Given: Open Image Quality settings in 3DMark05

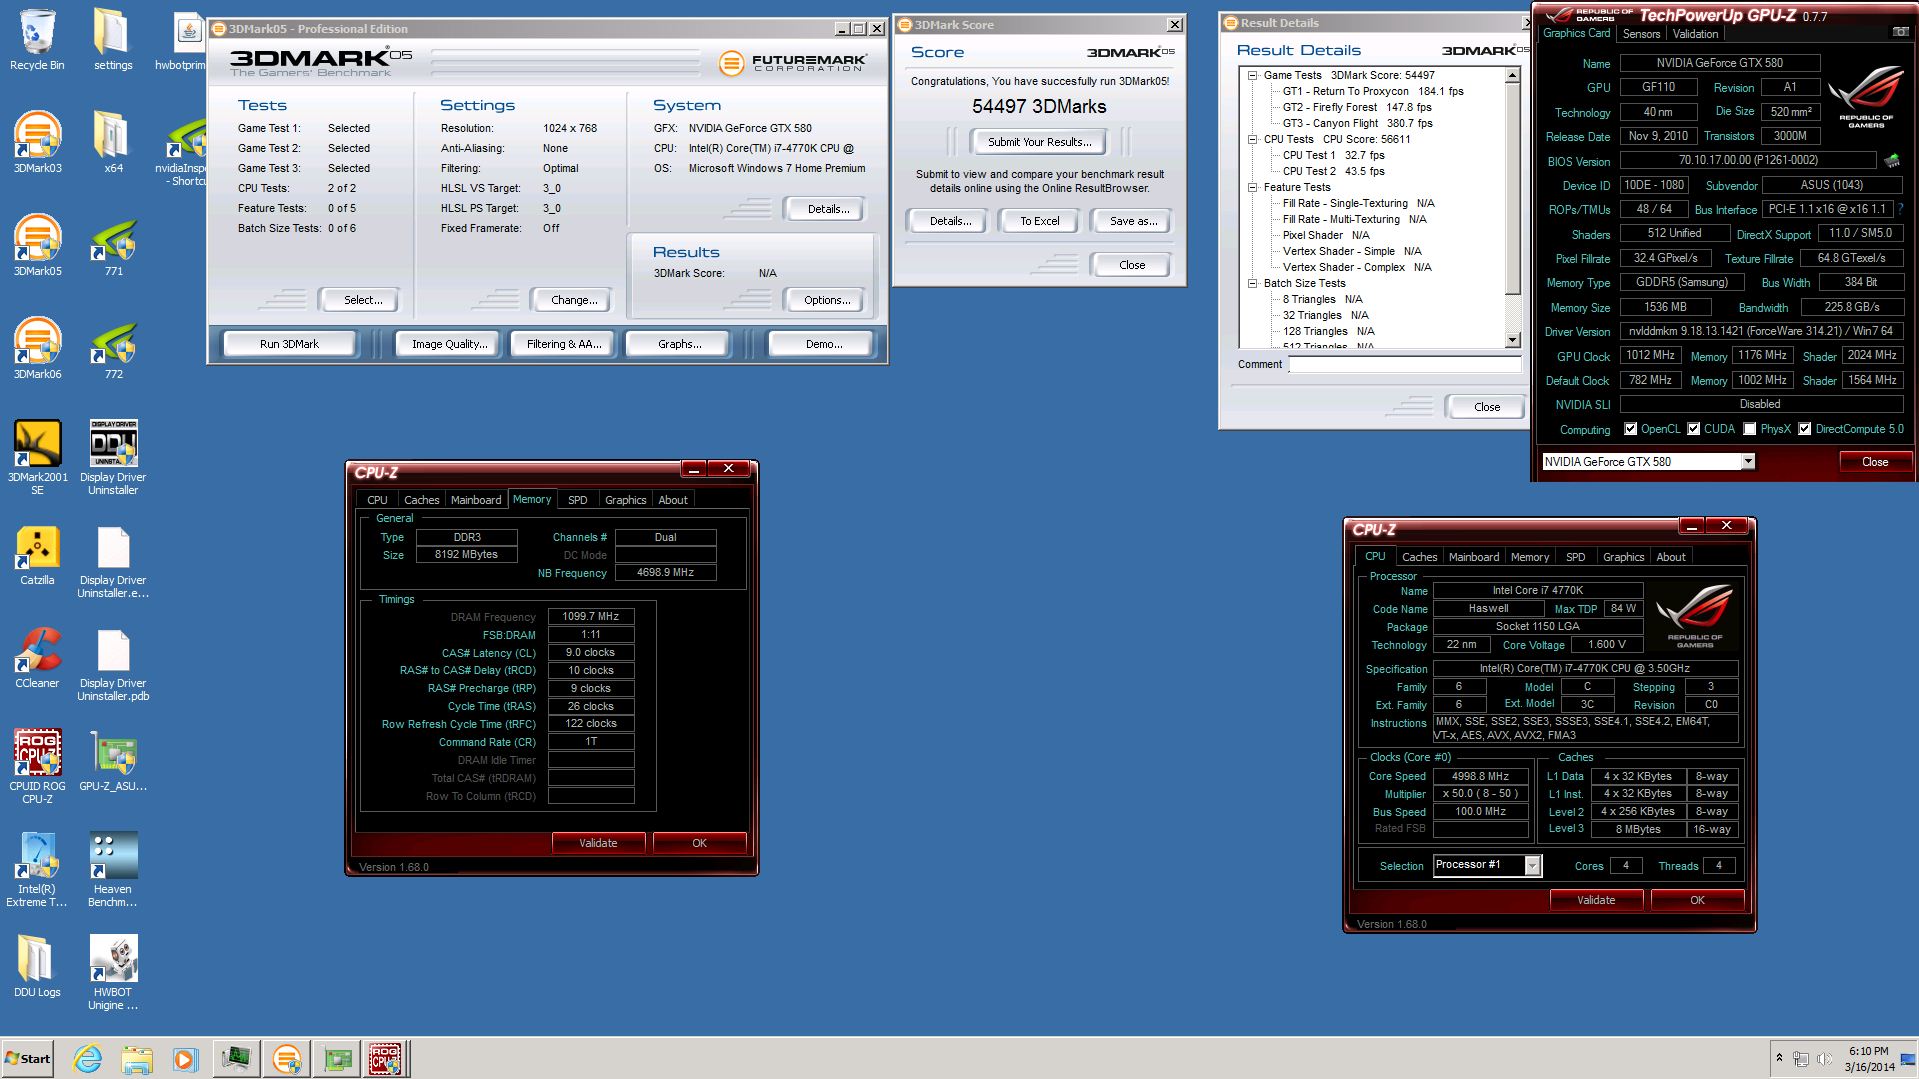Looking at the screenshot, I should click(x=449, y=344).
